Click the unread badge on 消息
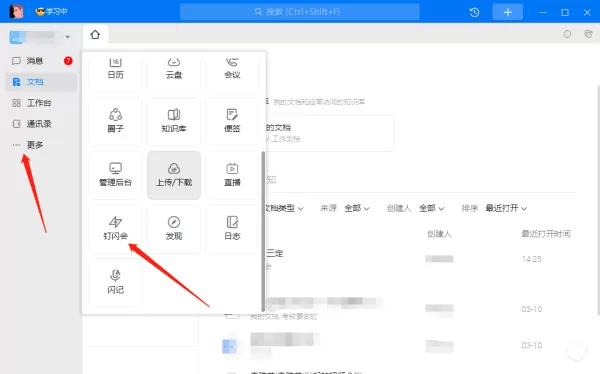This screenshot has height=374, width=600. point(68,61)
